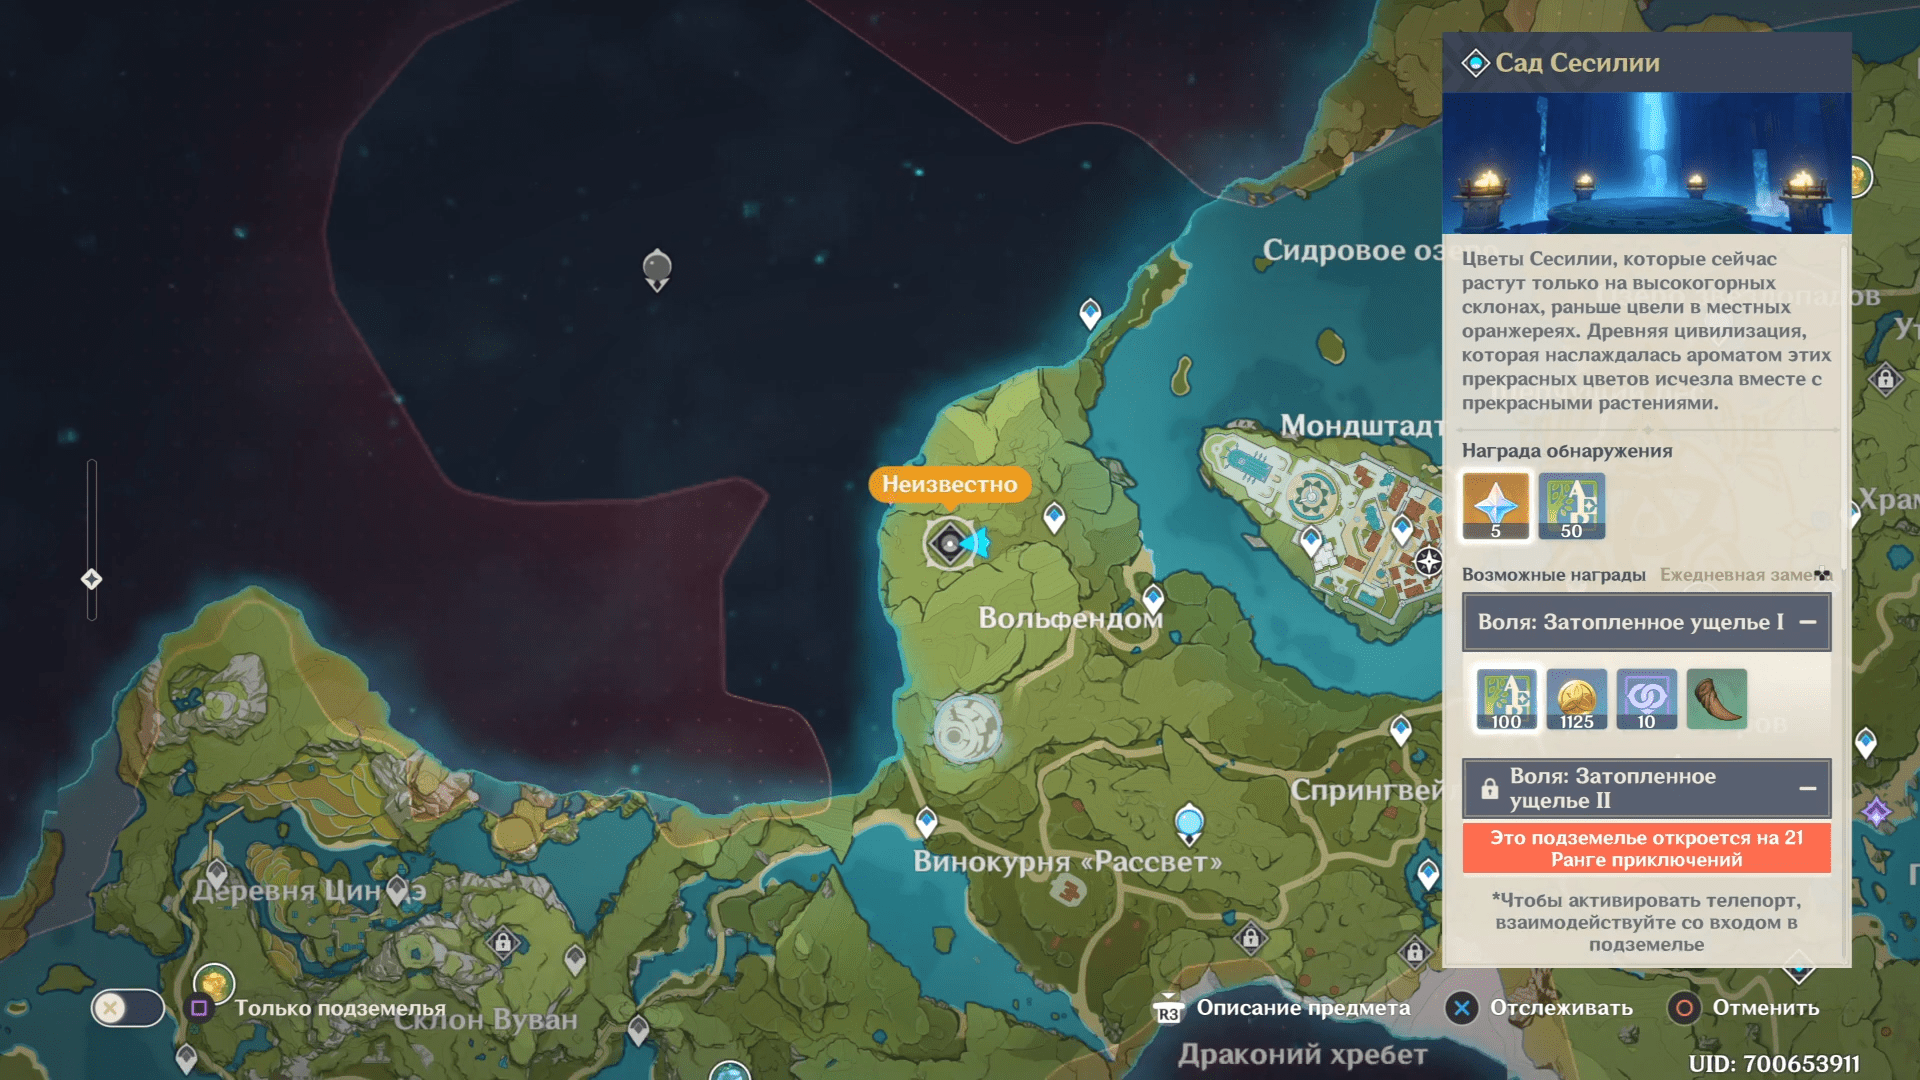Image resolution: width=1920 pixels, height=1080 pixels.
Task: Select the purple star marker at the right edge
Action: 1876,811
